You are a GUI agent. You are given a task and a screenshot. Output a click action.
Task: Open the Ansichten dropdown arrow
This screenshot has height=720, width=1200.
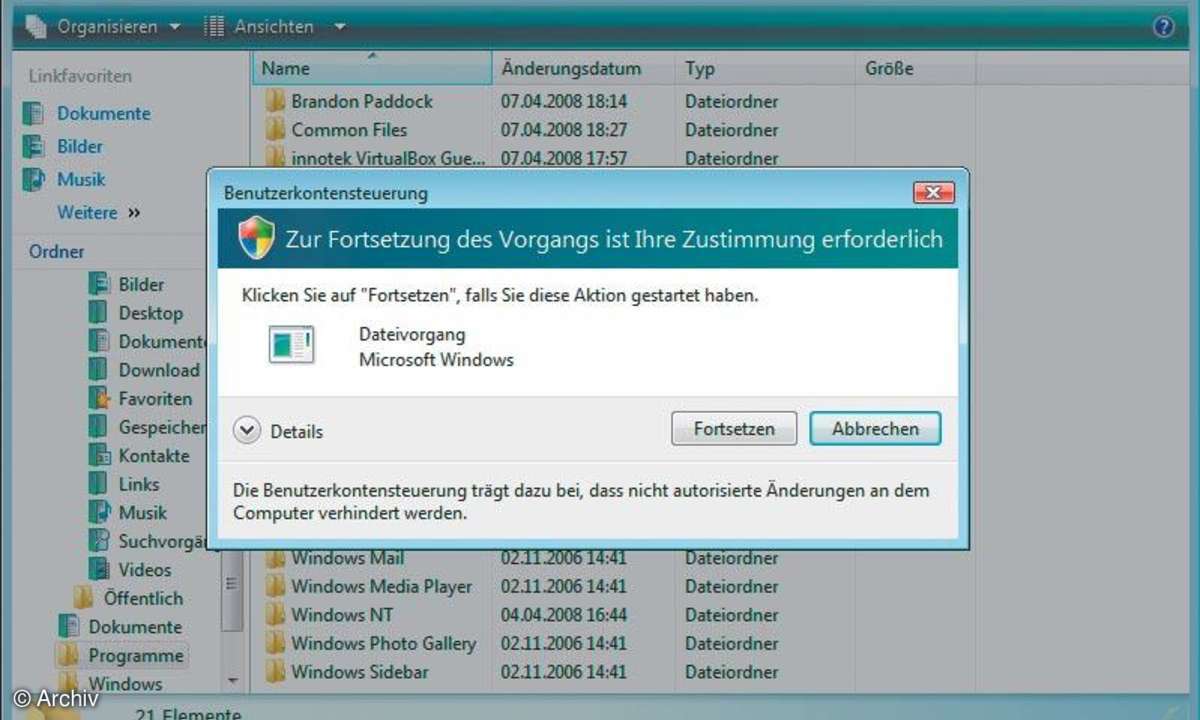pyautogui.click(x=340, y=27)
